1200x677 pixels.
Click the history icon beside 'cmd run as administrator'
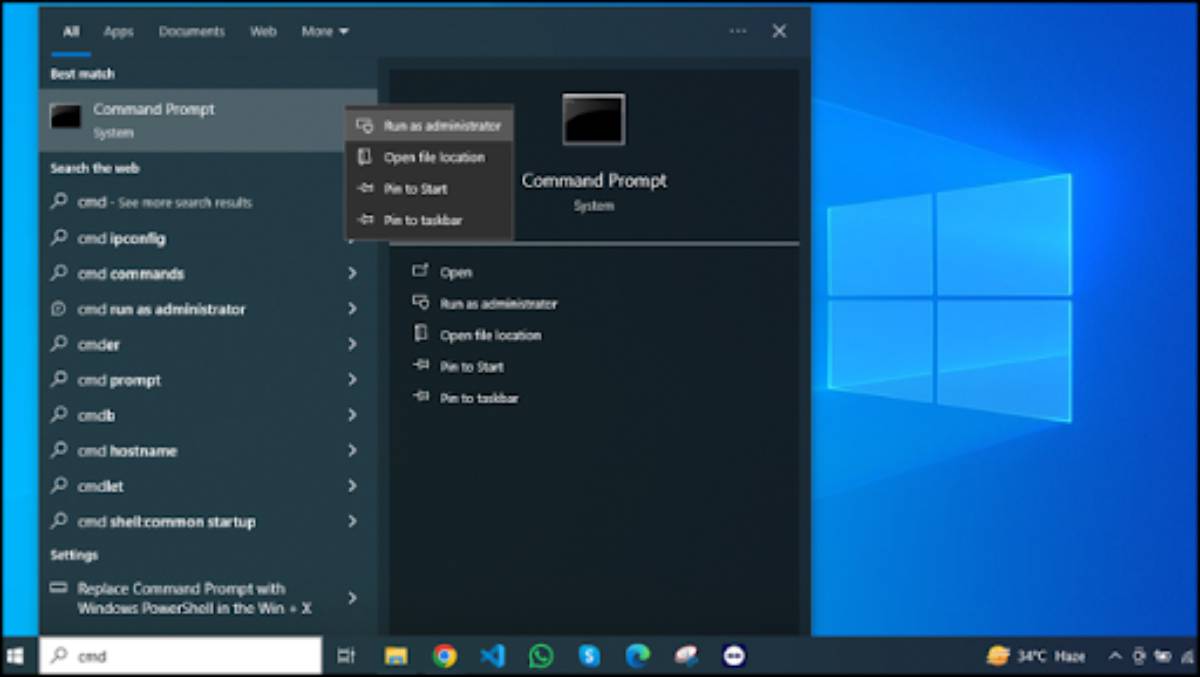59,309
